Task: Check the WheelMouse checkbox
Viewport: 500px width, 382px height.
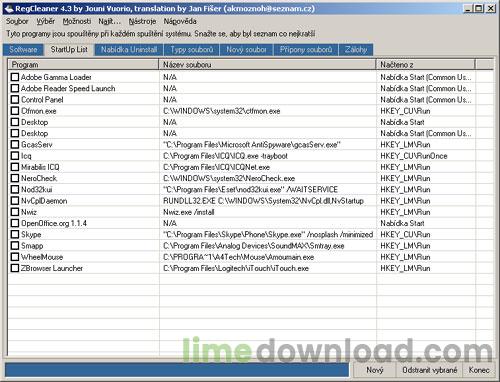Action: tap(15, 257)
